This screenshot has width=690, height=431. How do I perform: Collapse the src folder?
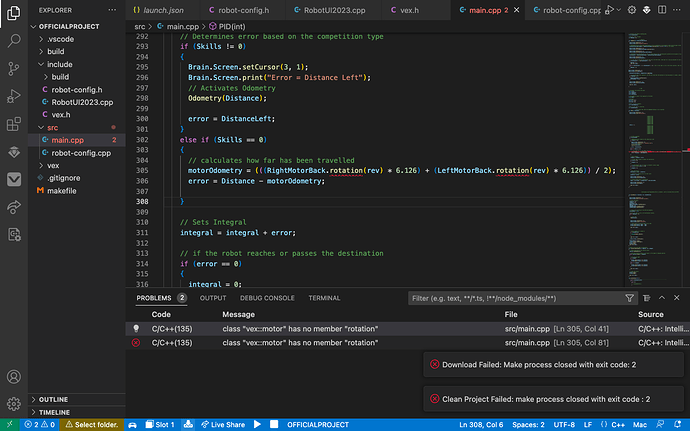click(77, 128)
